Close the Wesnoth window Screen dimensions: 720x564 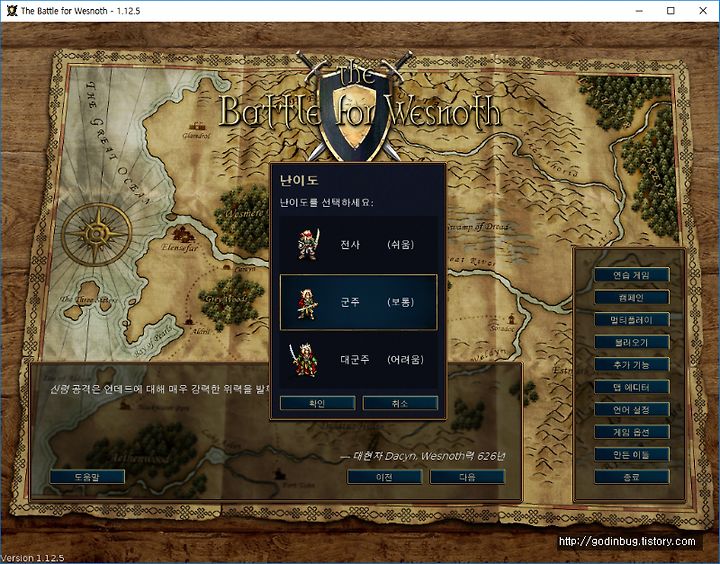pos(703,11)
